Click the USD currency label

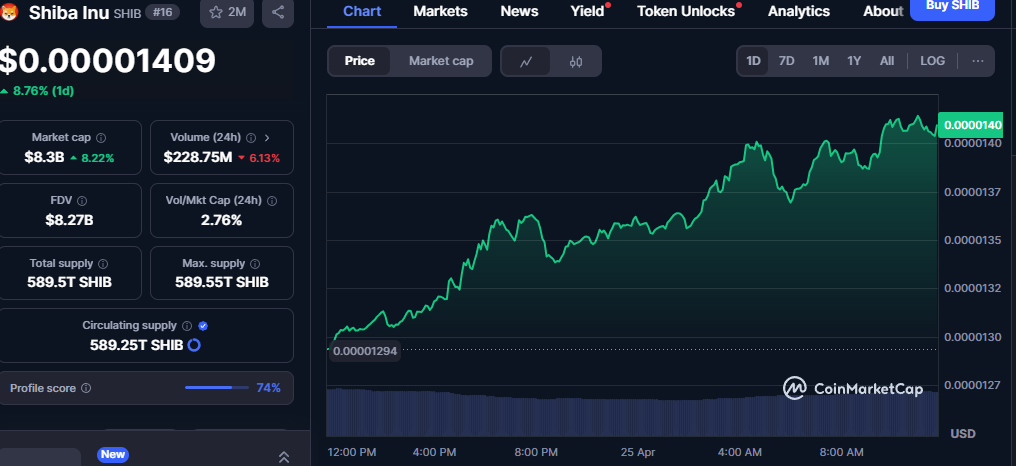coord(962,434)
